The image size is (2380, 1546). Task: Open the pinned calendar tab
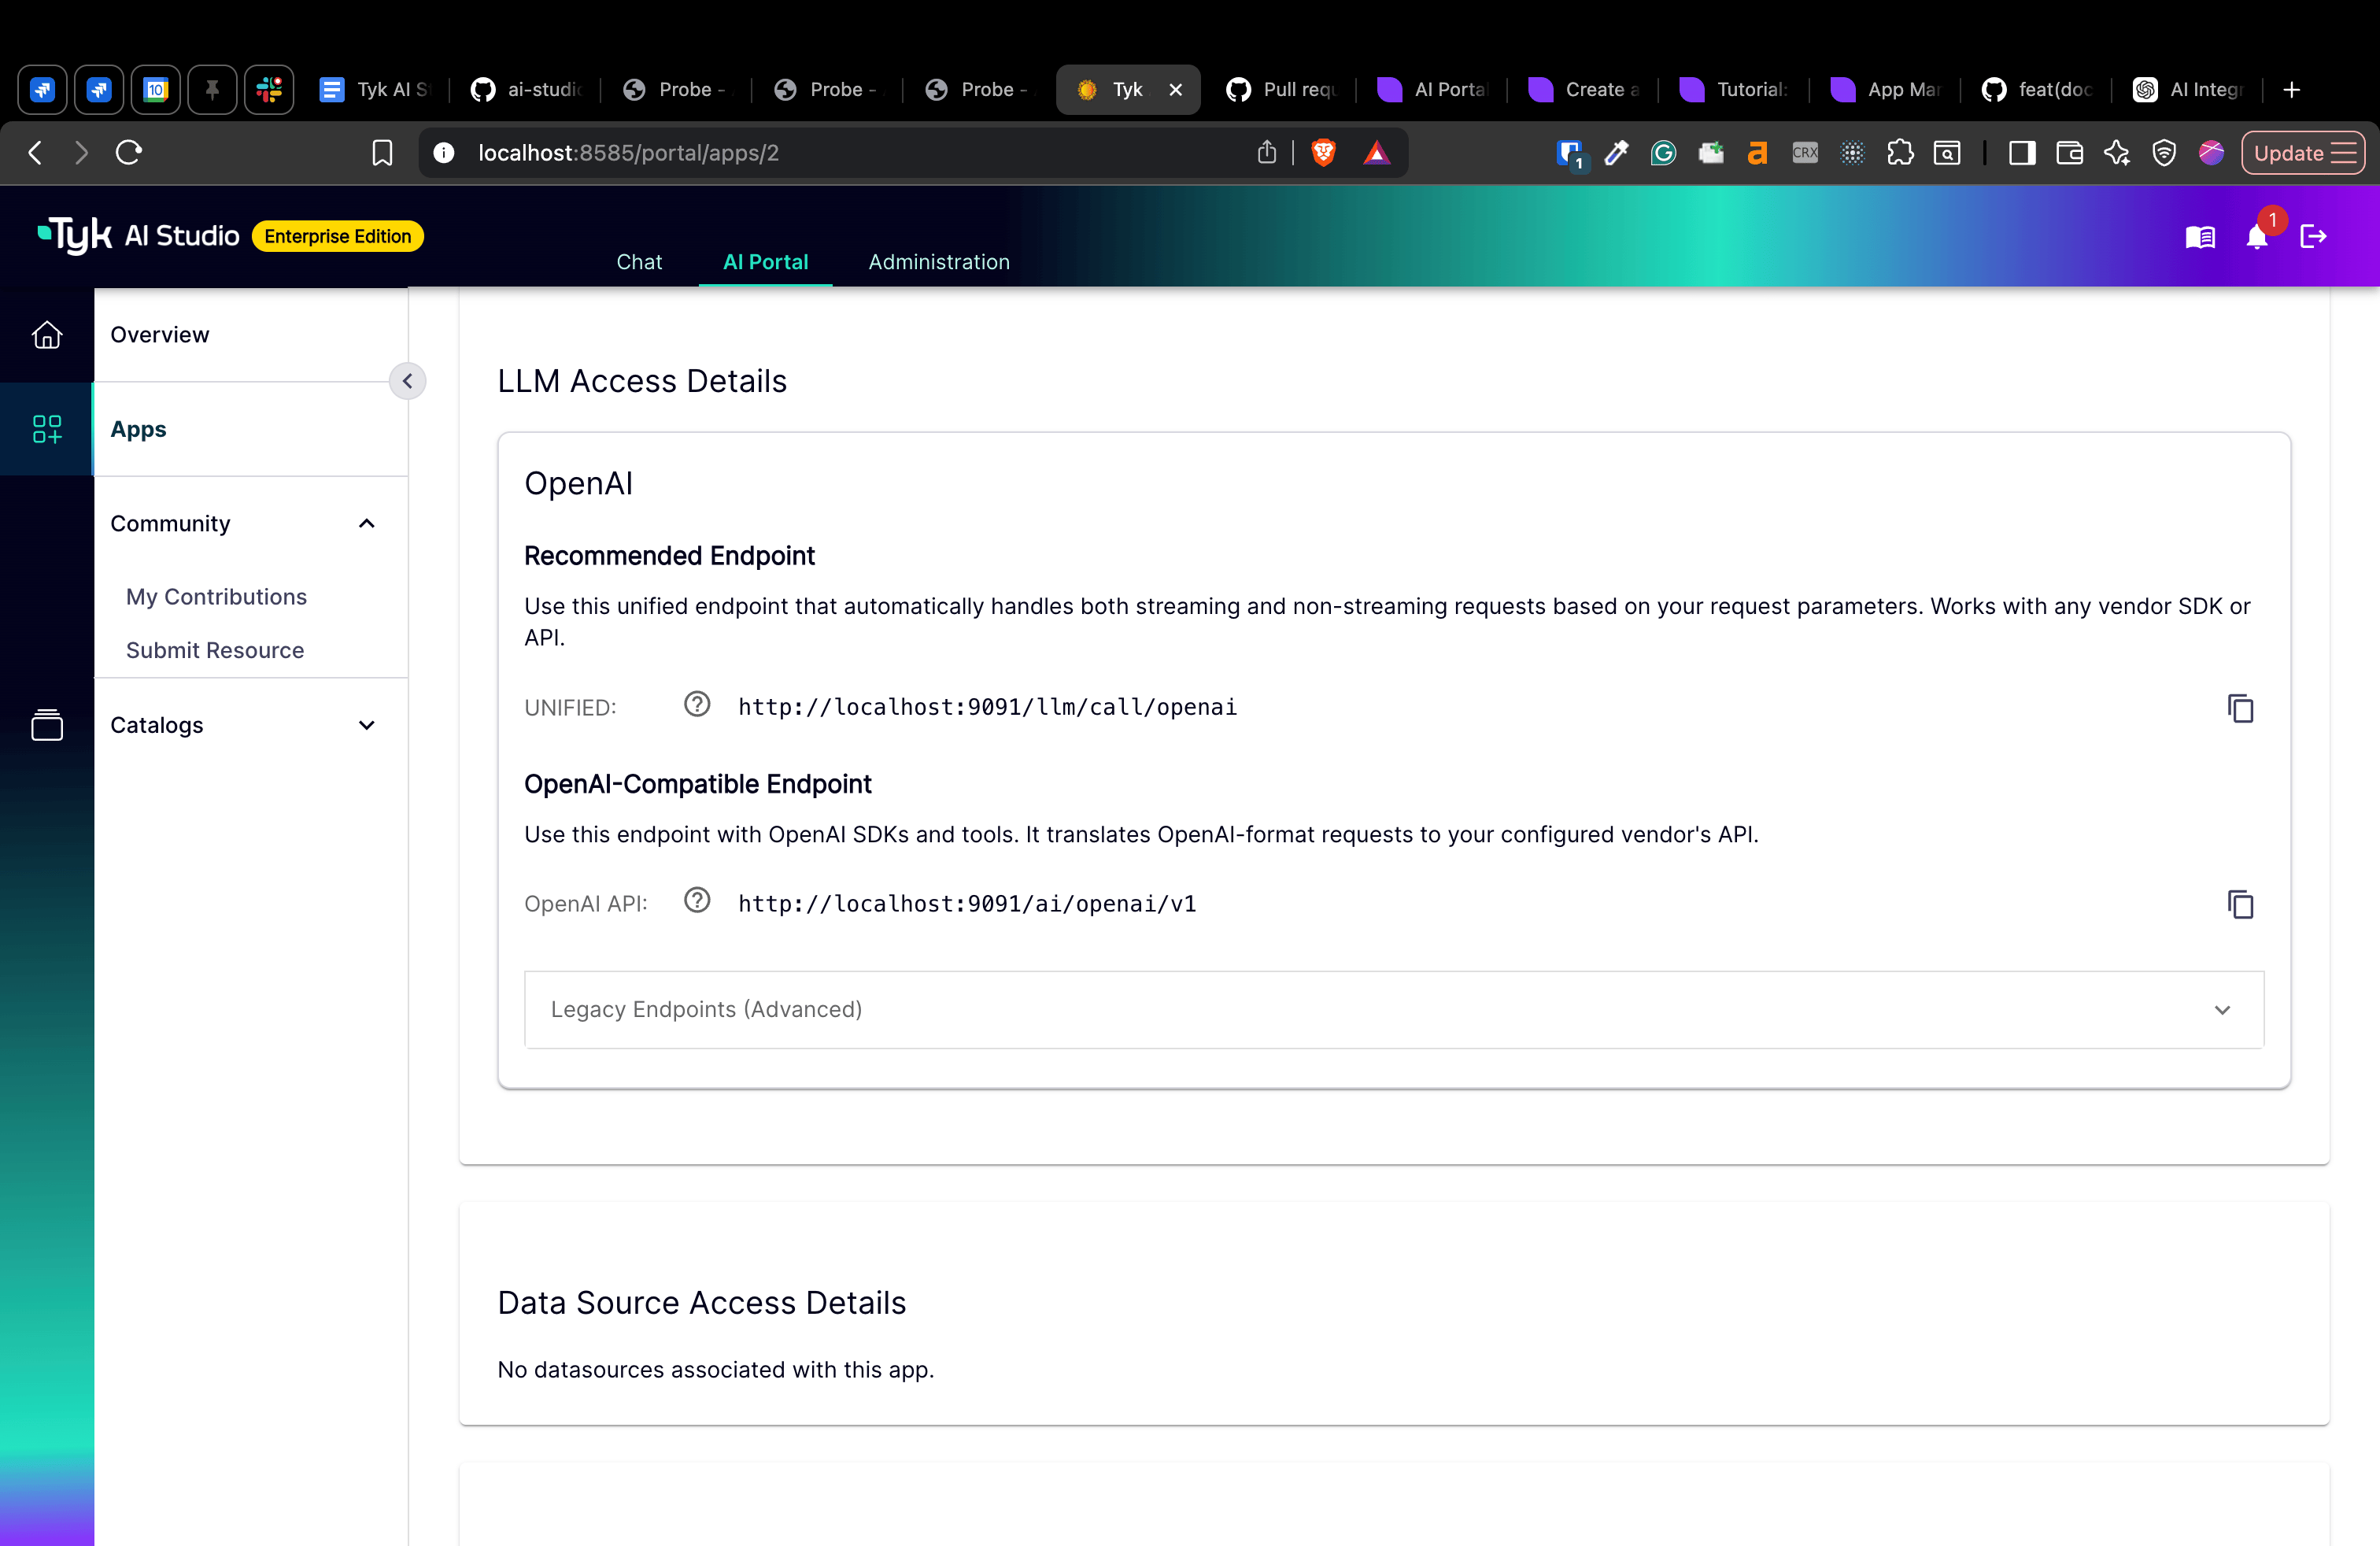pyautogui.click(x=156, y=90)
